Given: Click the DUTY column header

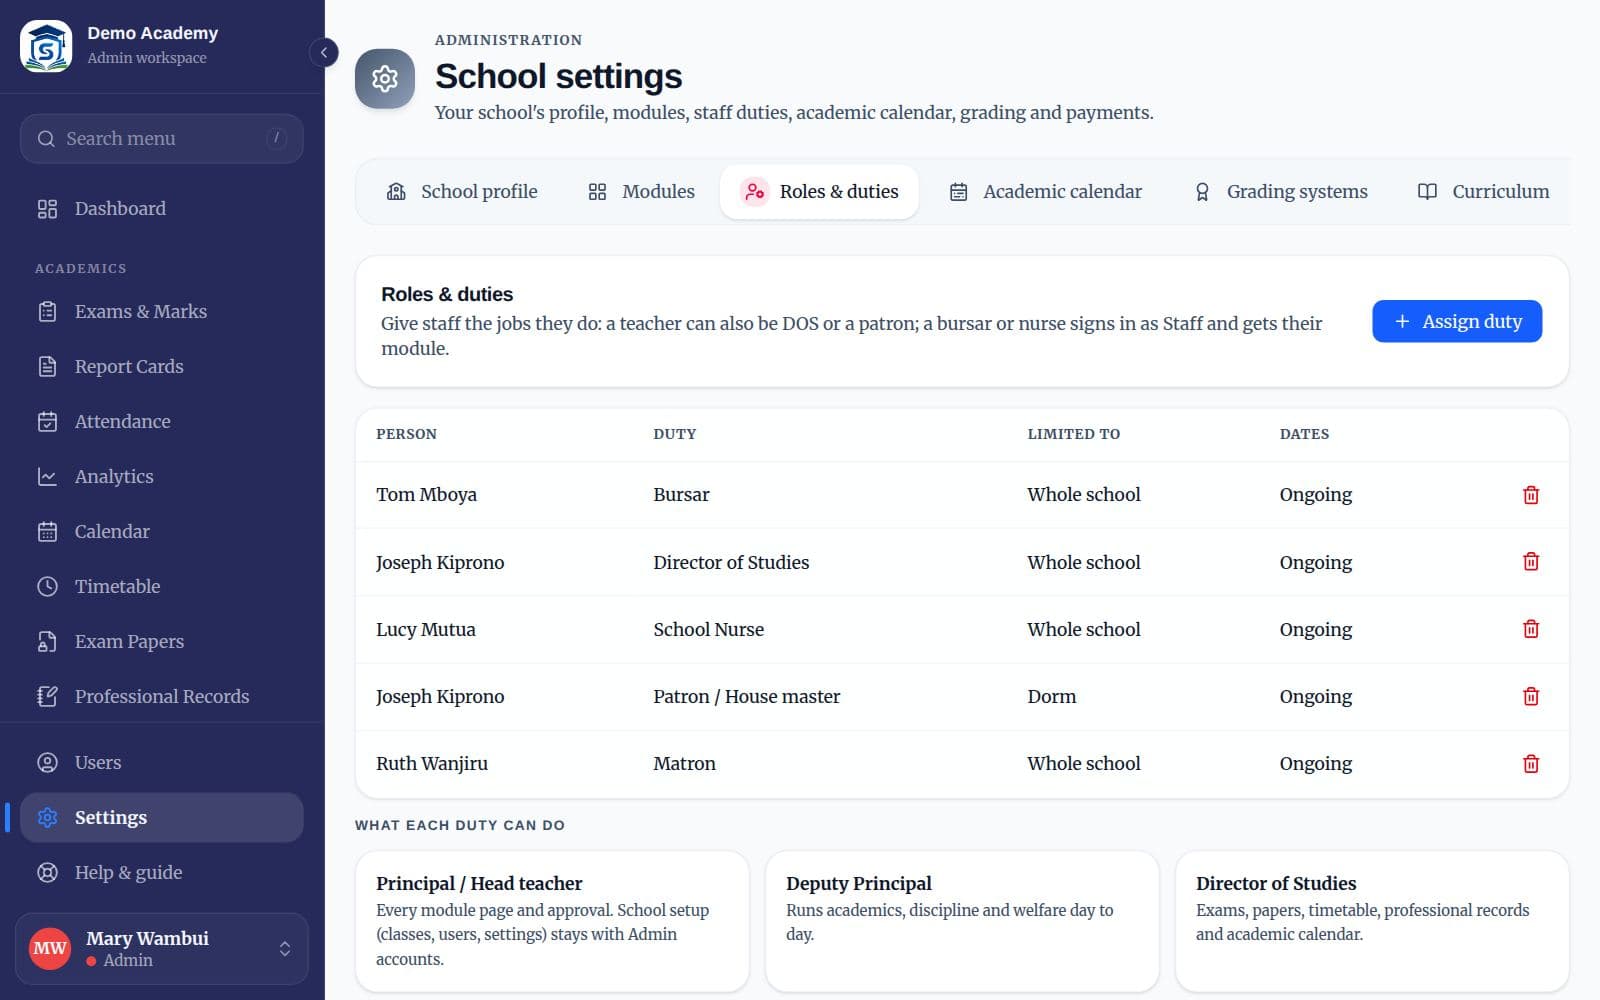Looking at the screenshot, I should pos(675,434).
